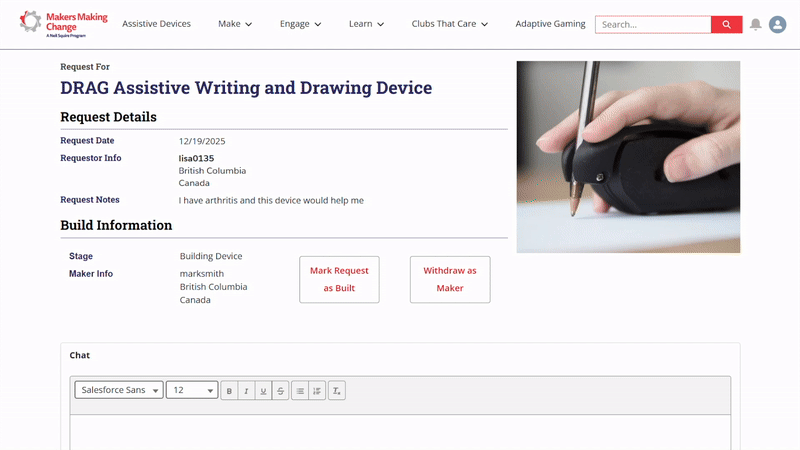
Task: Open the font size 12 dropdown
Action: [192, 390]
